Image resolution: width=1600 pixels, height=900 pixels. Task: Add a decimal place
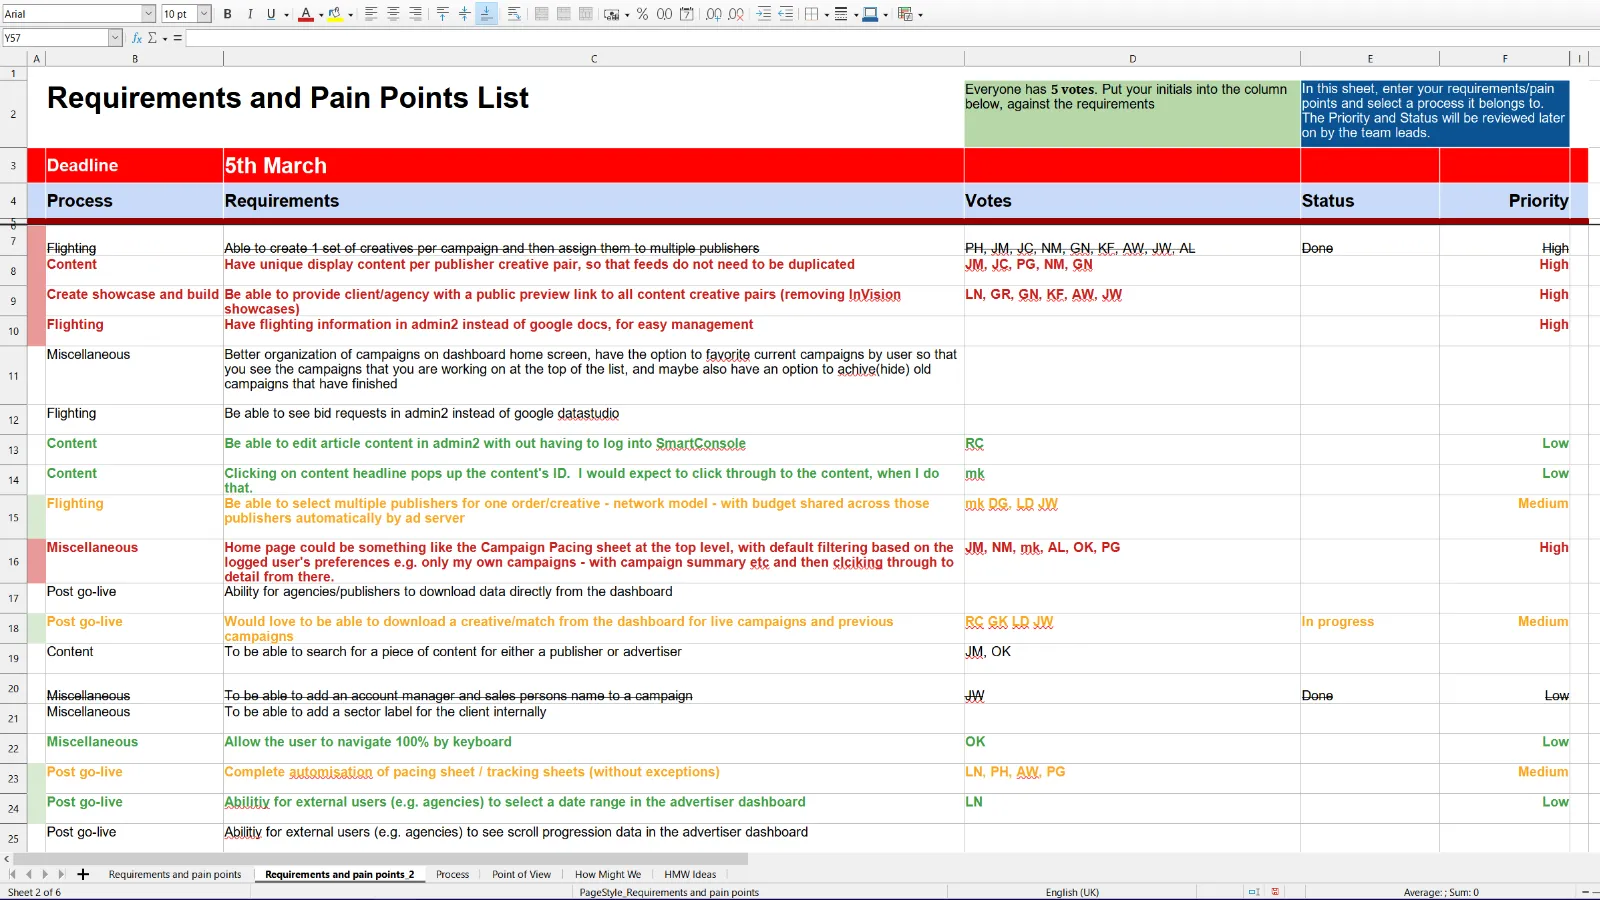click(714, 14)
